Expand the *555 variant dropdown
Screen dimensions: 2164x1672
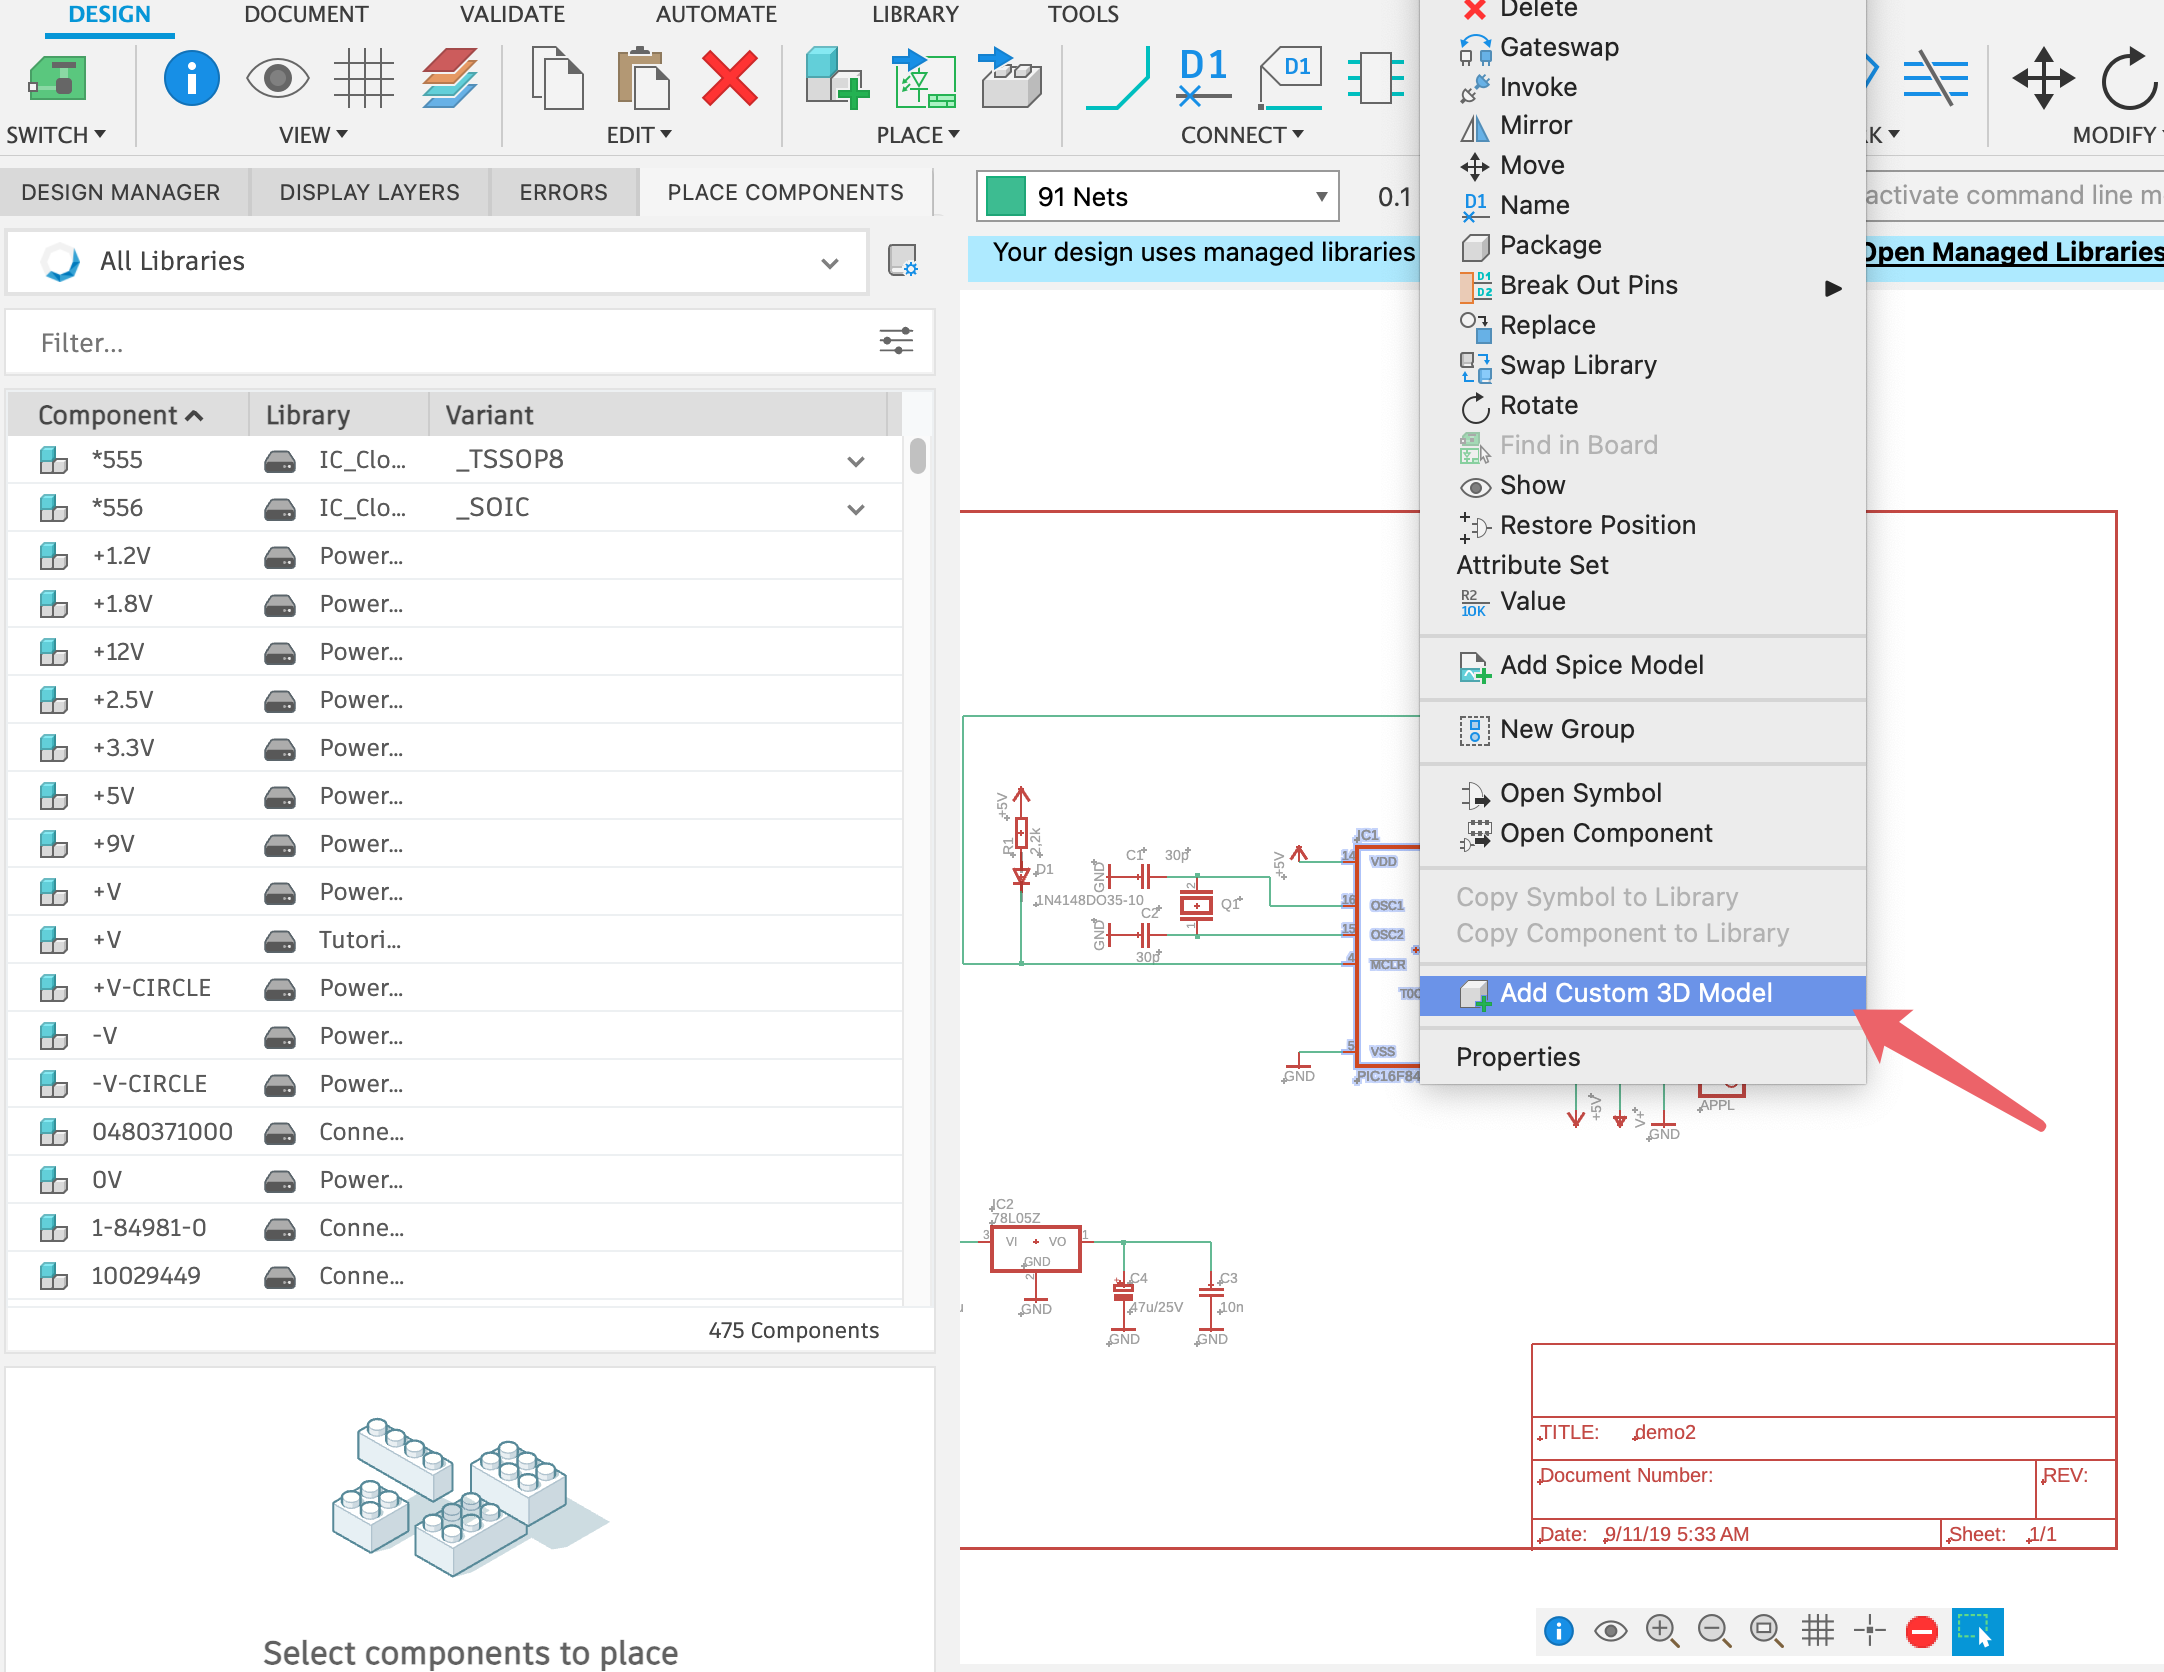click(x=856, y=460)
